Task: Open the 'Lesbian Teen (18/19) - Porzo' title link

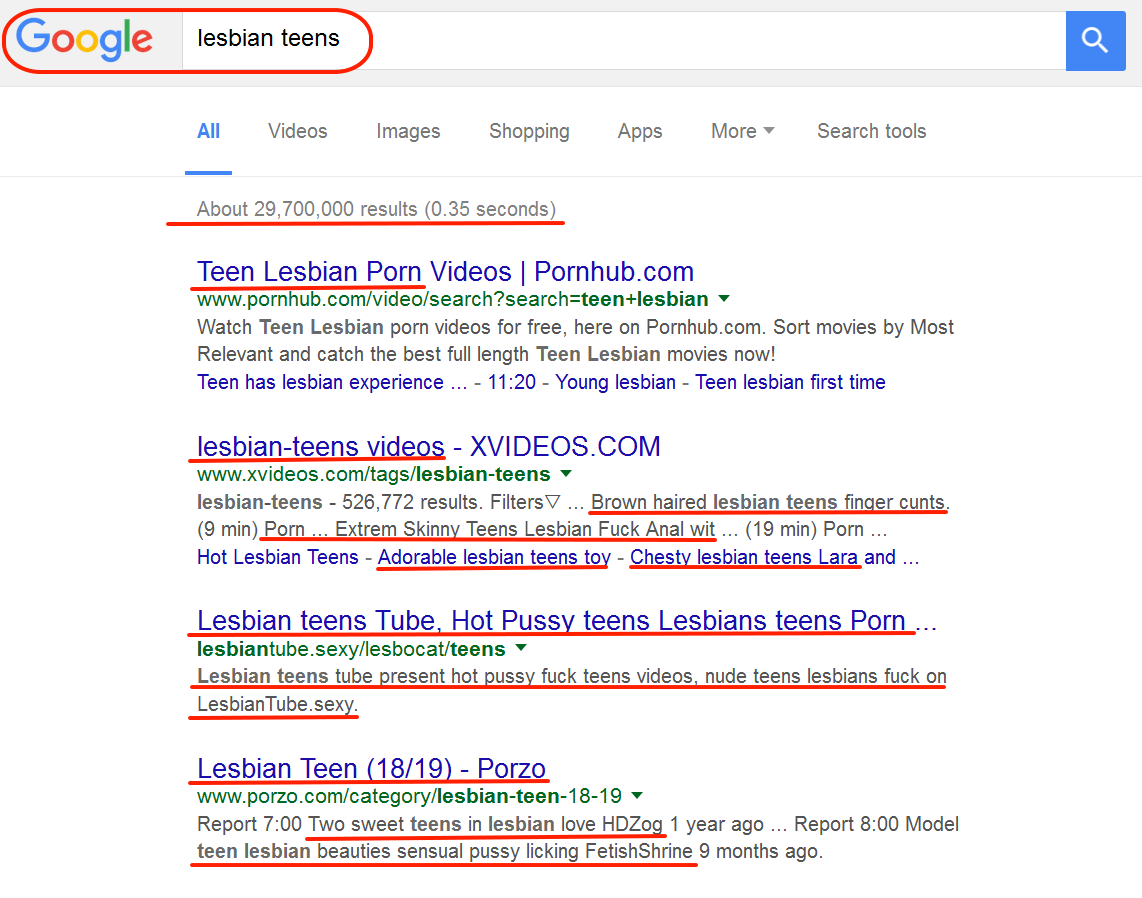Action: coord(371,768)
